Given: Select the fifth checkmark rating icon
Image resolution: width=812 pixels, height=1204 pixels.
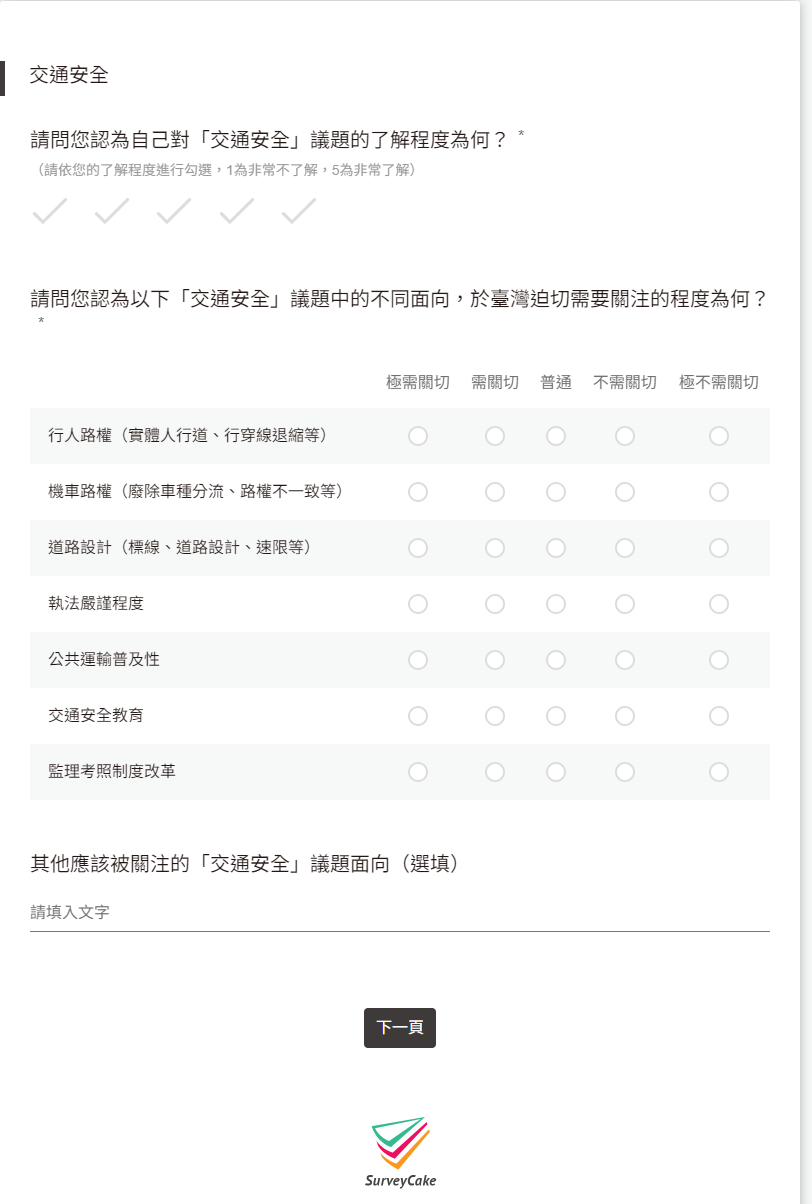Looking at the screenshot, I should (298, 211).
